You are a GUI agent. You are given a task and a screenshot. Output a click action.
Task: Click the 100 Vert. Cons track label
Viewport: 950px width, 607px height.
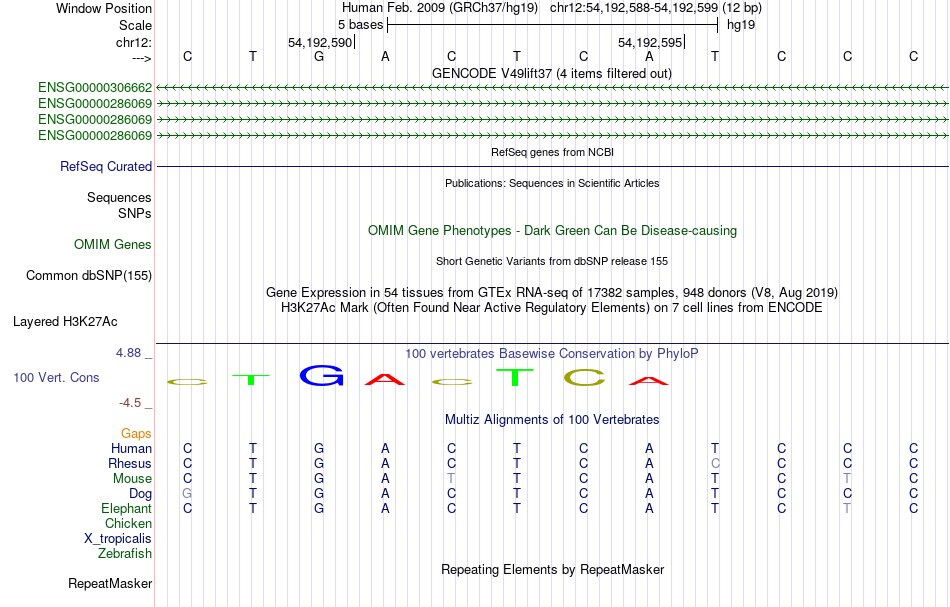56,377
